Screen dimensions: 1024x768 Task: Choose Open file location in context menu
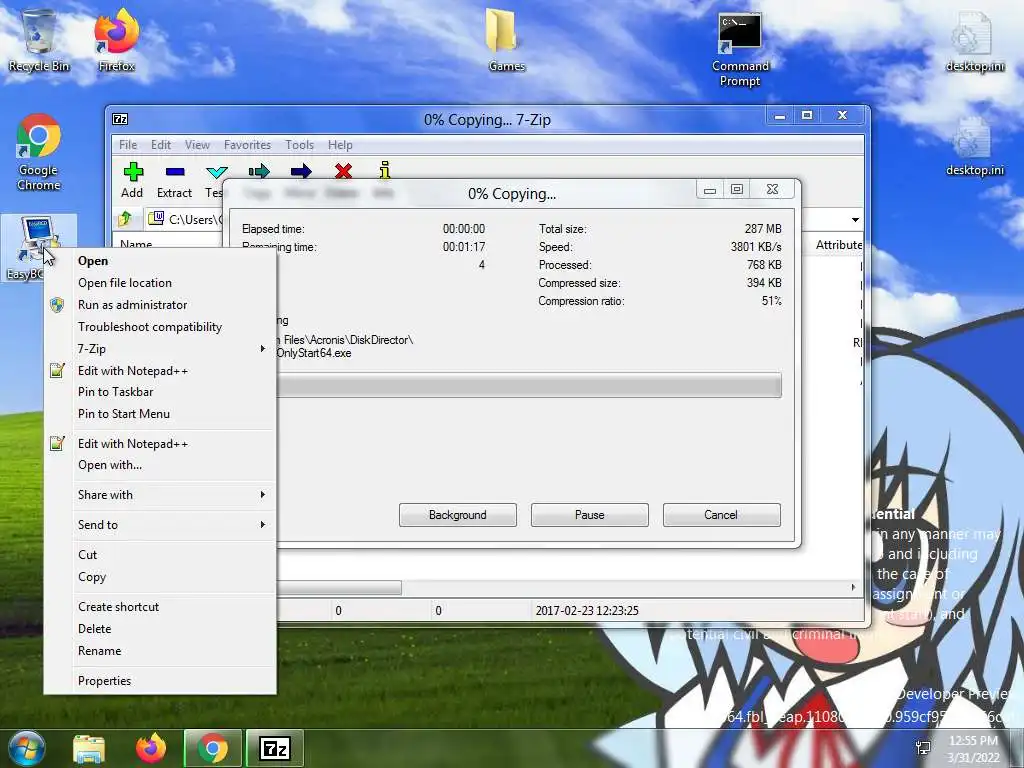point(160,283)
